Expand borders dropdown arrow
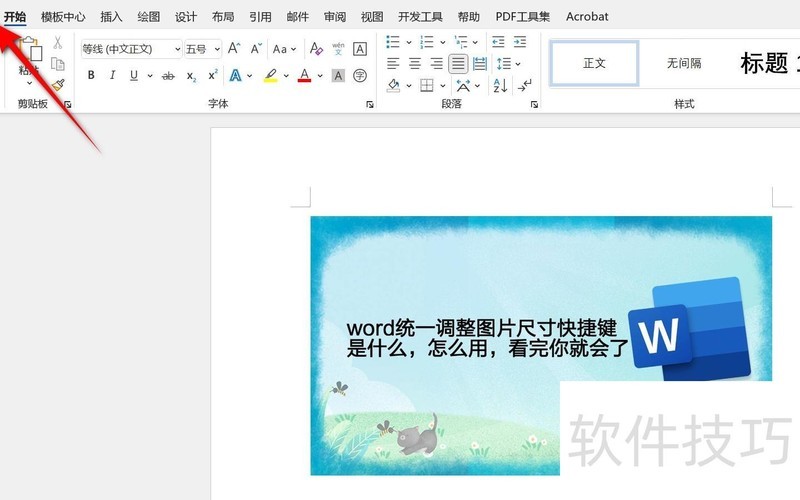Screen dimensions: 800x500 pyautogui.click(x=442, y=86)
